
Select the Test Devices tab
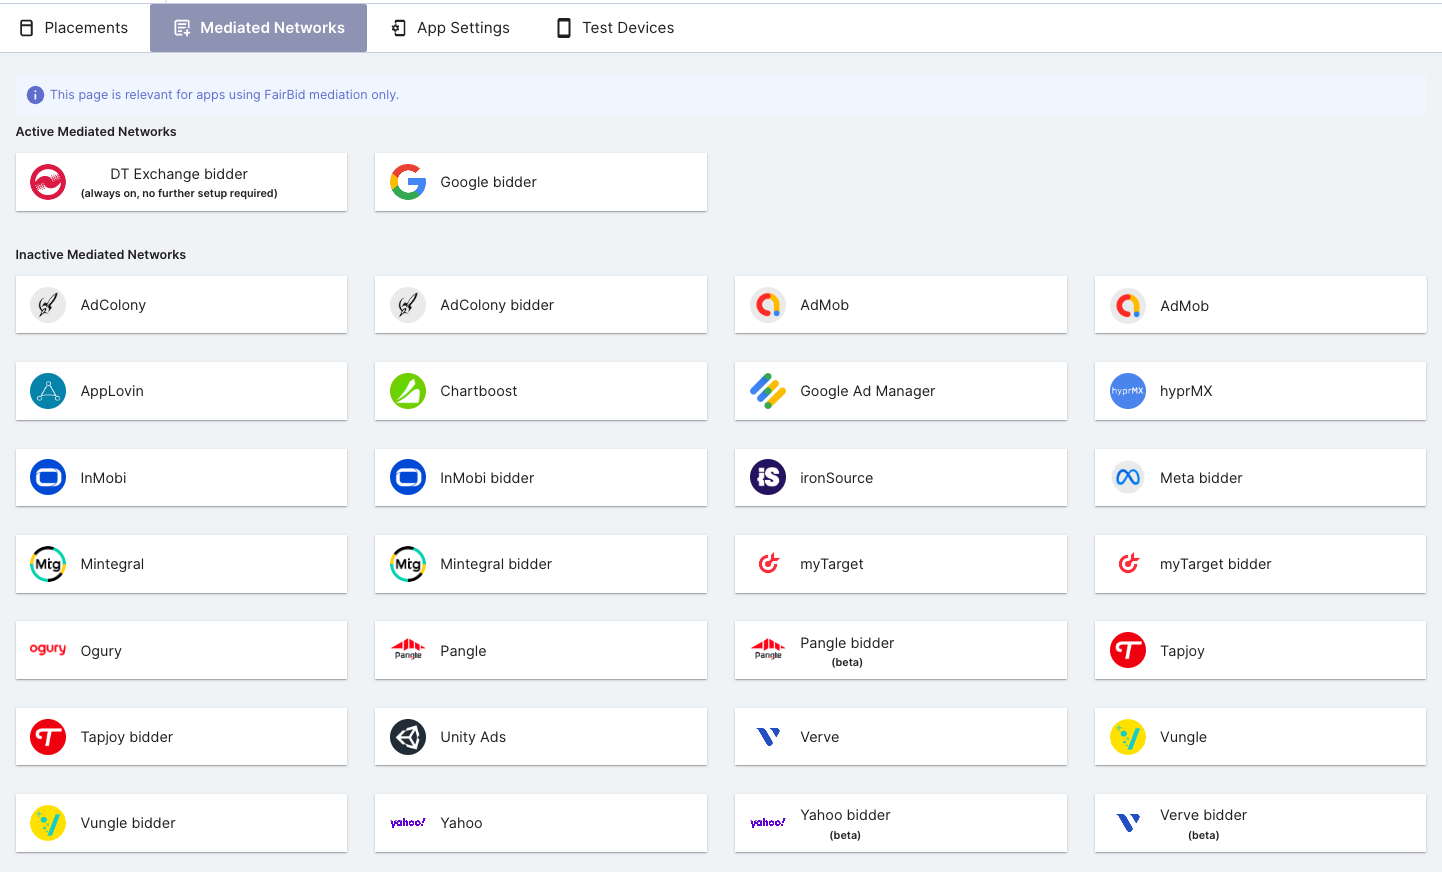(x=615, y=28)
